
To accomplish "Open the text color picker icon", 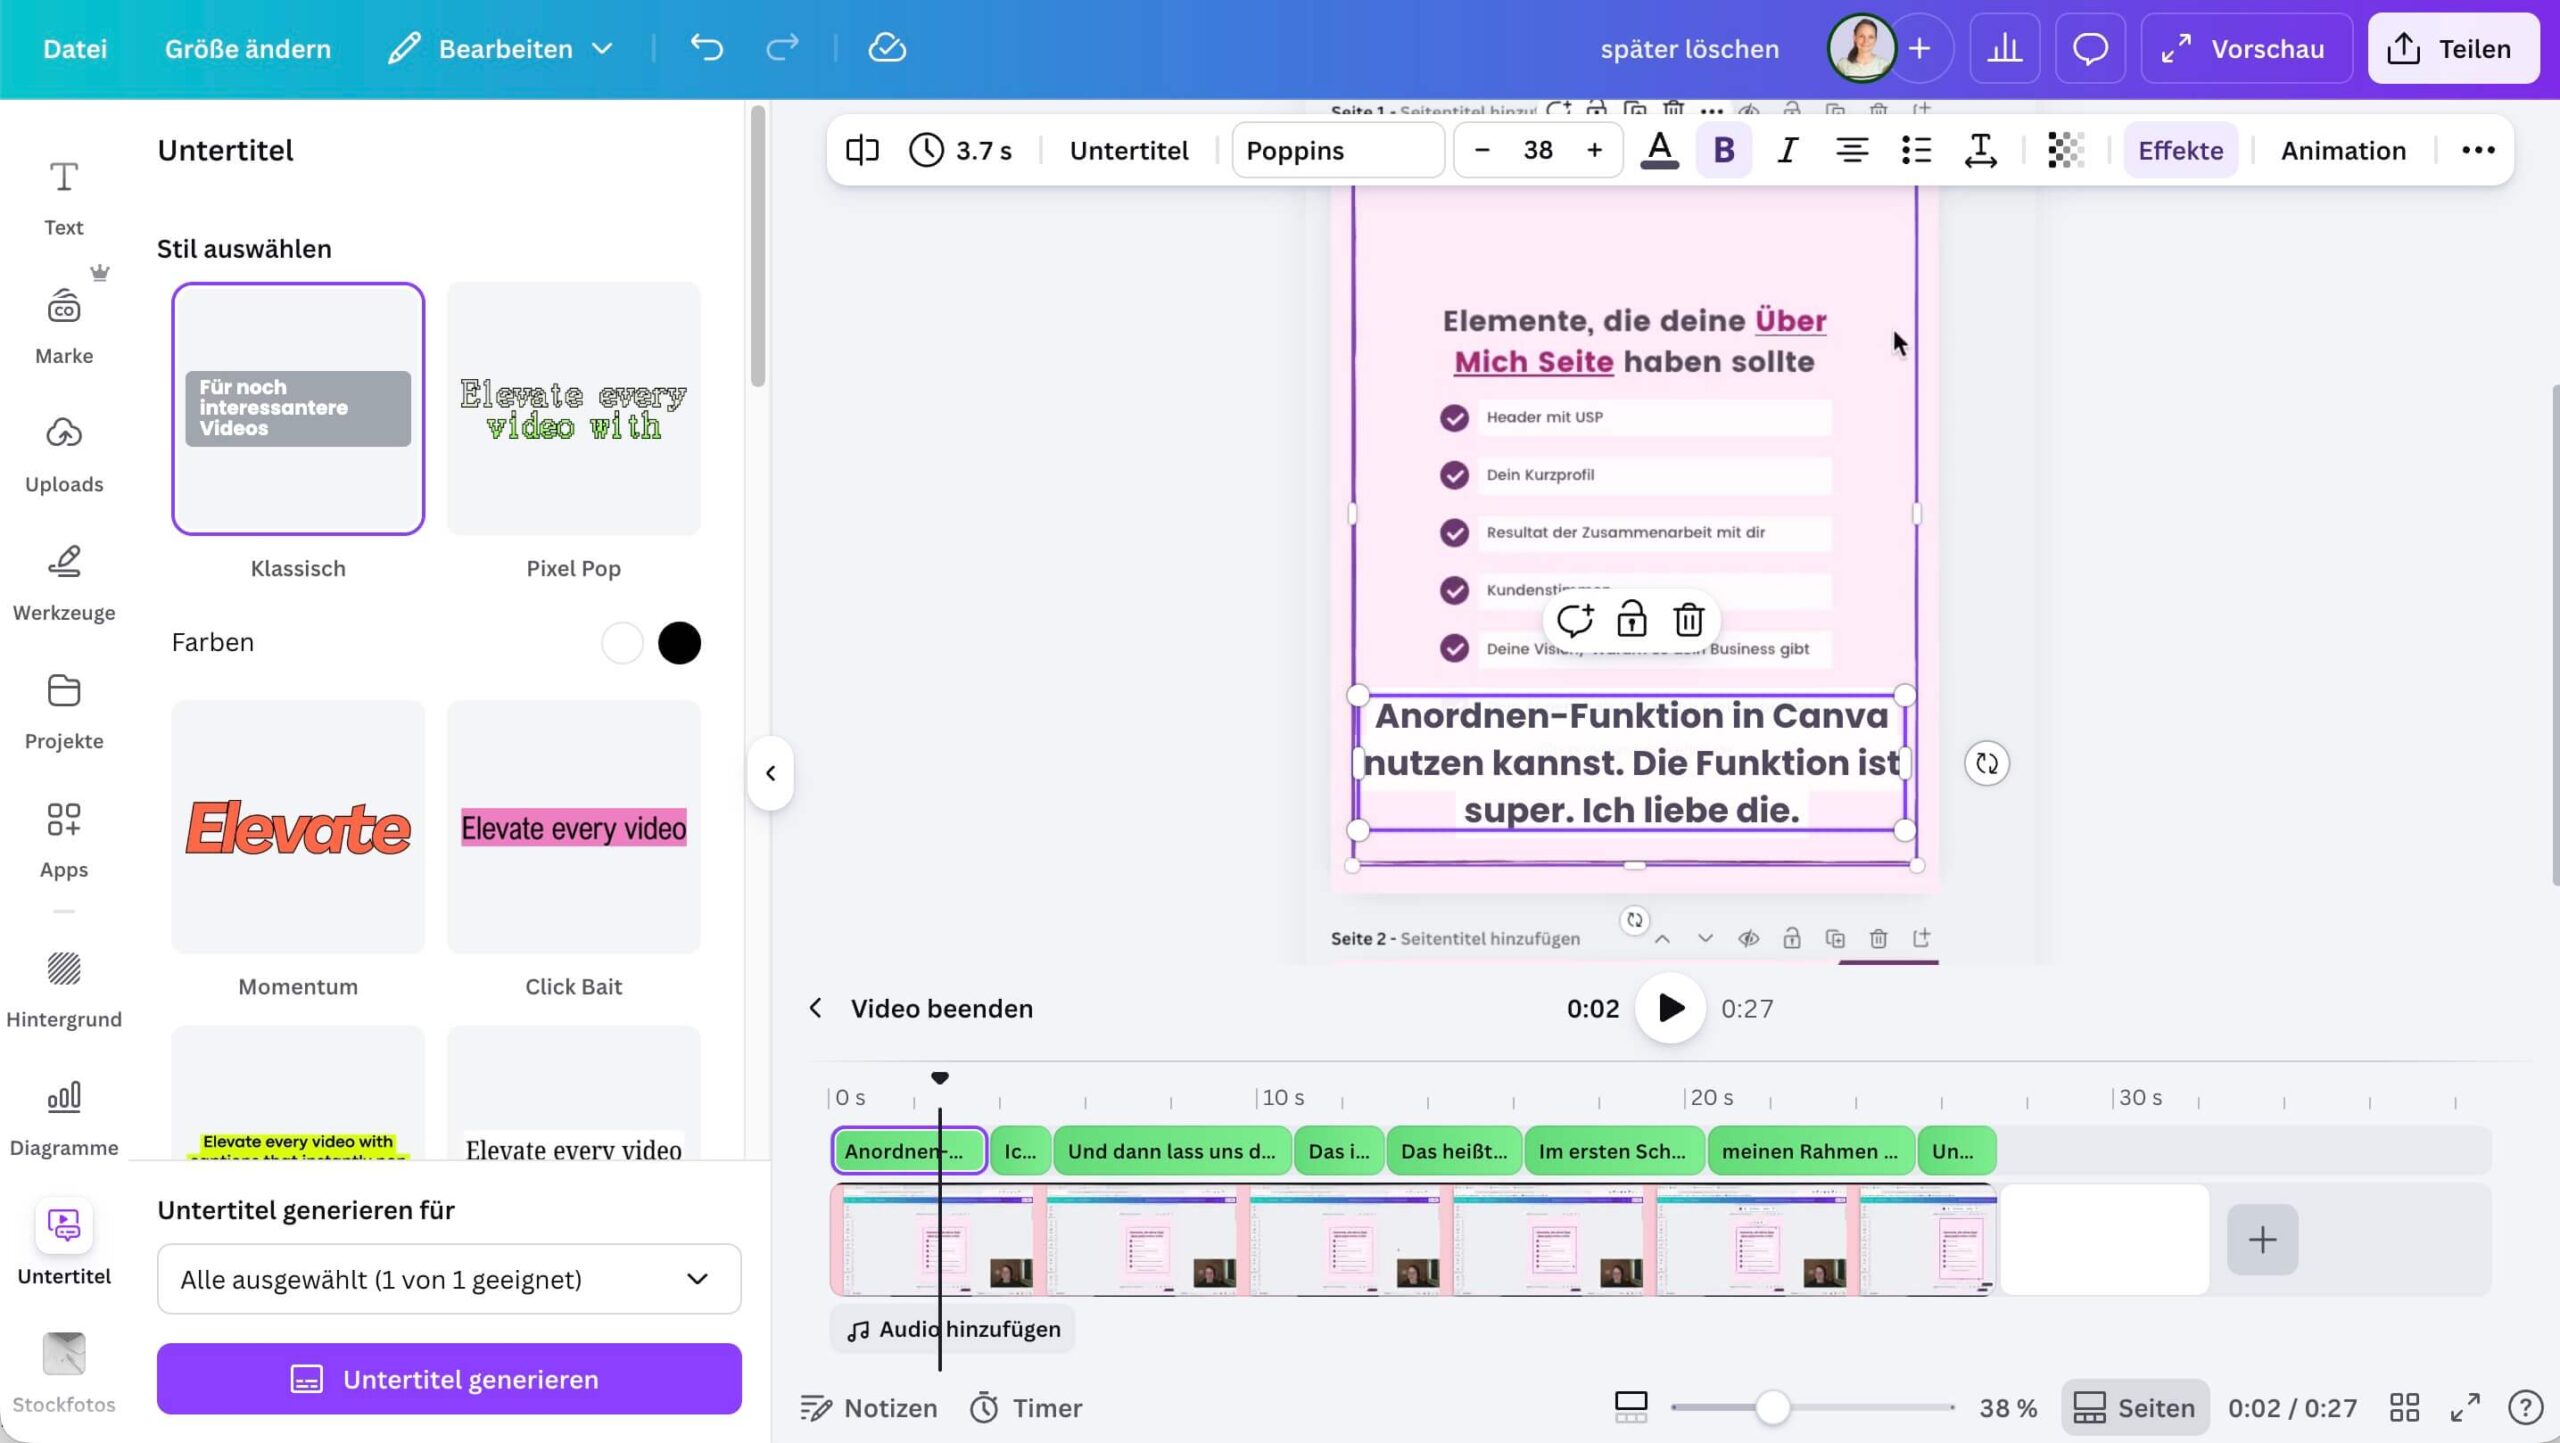I will click(x=1659, y=150).
